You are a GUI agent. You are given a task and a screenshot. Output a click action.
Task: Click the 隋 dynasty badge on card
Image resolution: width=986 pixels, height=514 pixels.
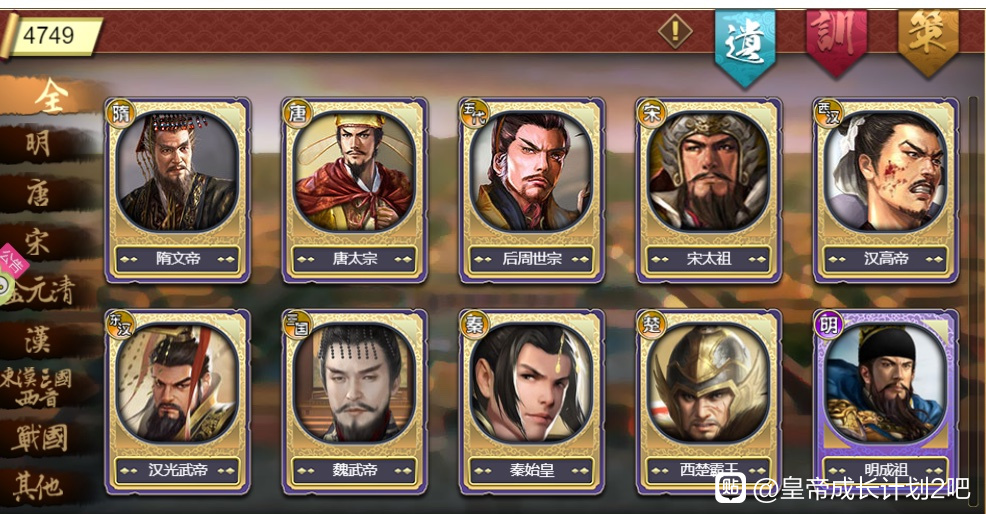coord(120,114)
